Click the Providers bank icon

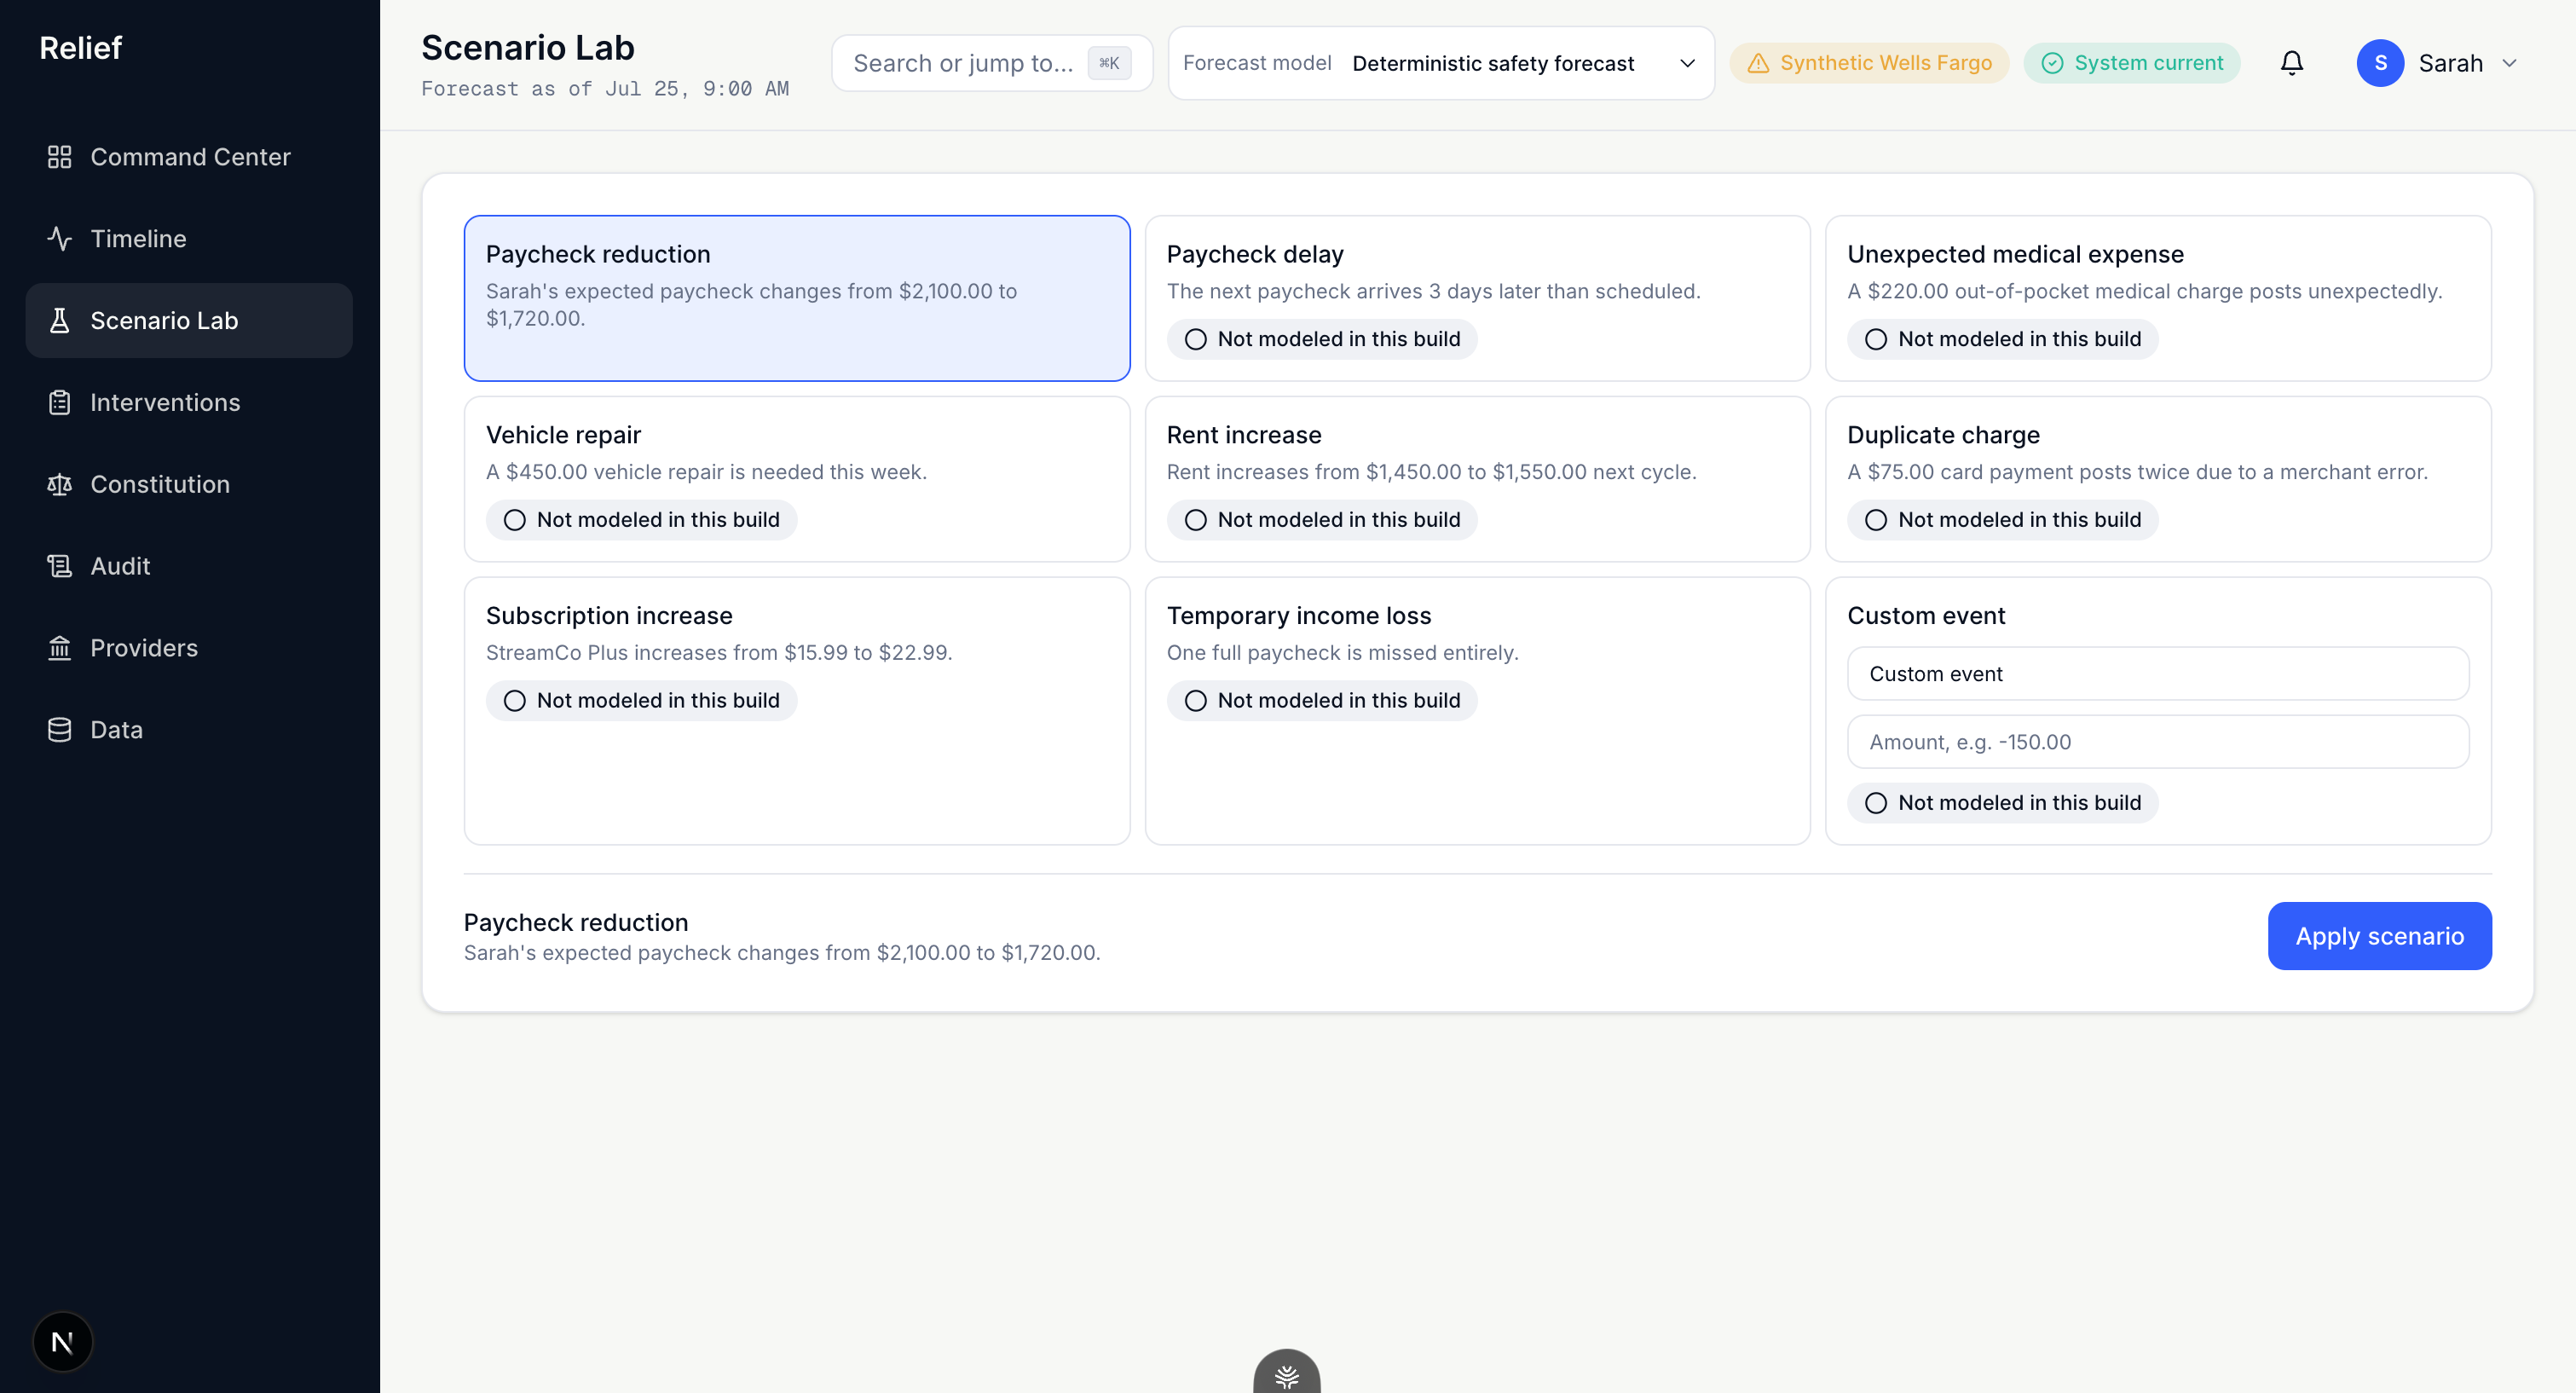click(59, 648)
